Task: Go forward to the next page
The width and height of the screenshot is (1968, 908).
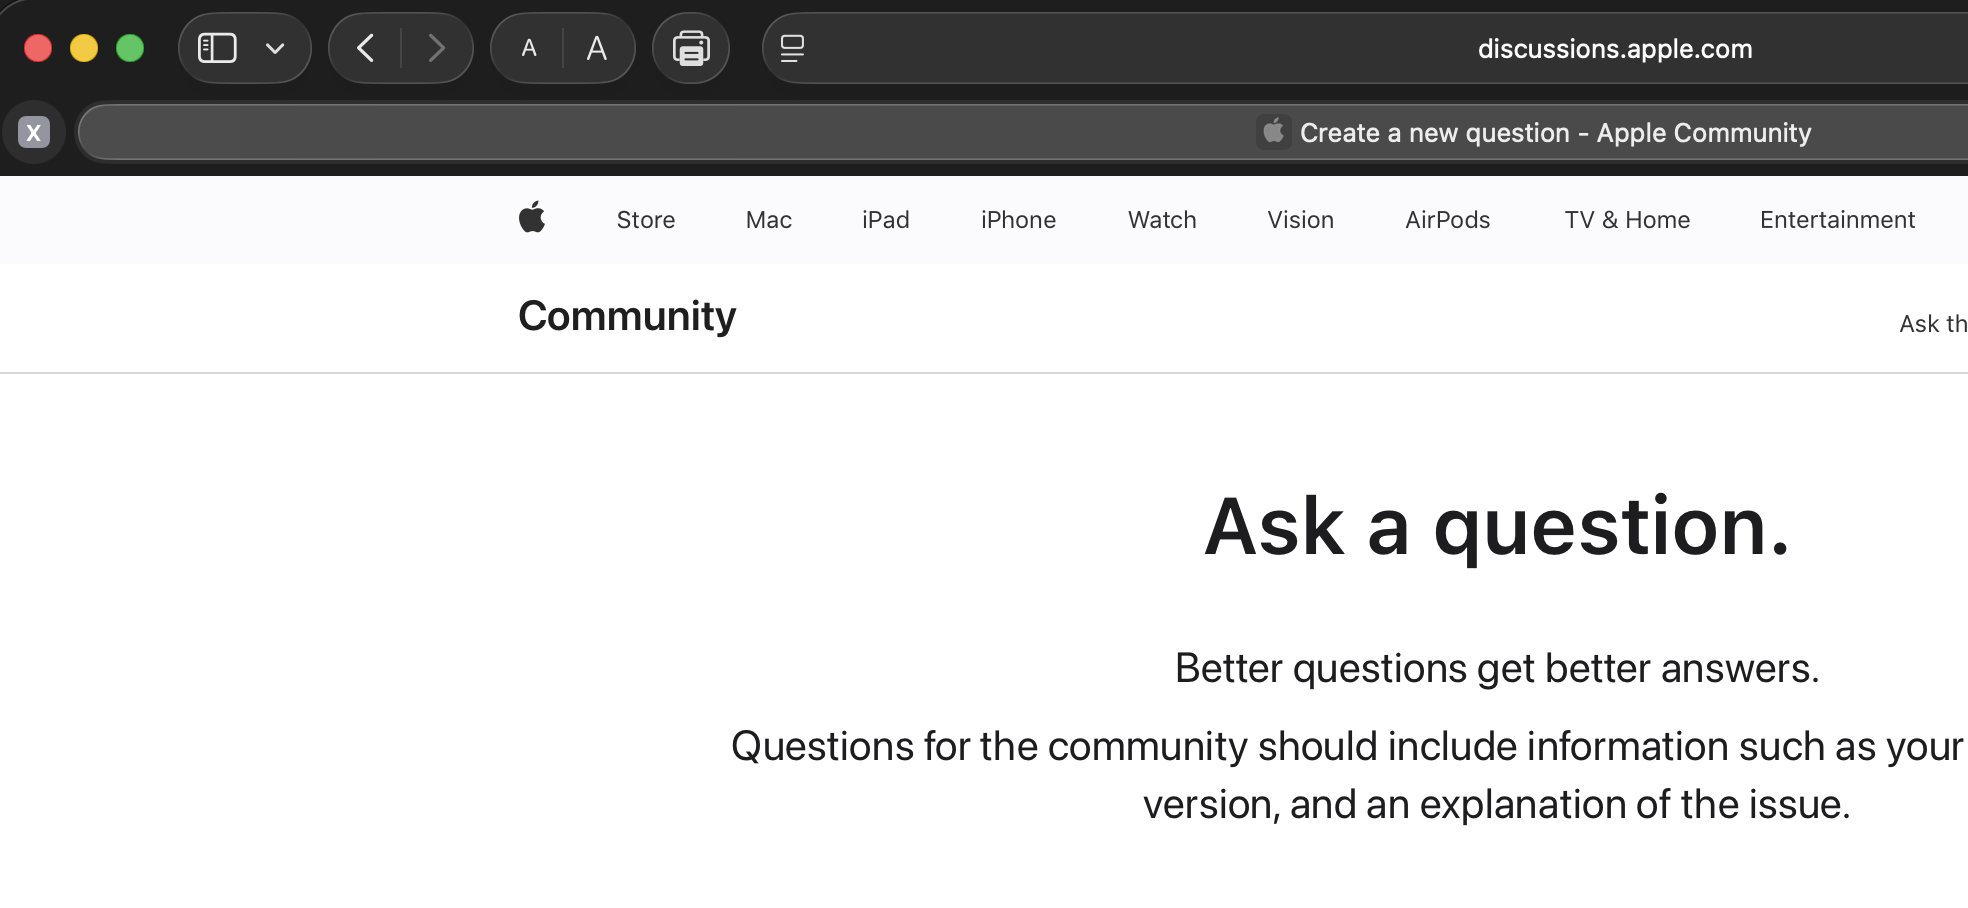Action: coord(436,48)
